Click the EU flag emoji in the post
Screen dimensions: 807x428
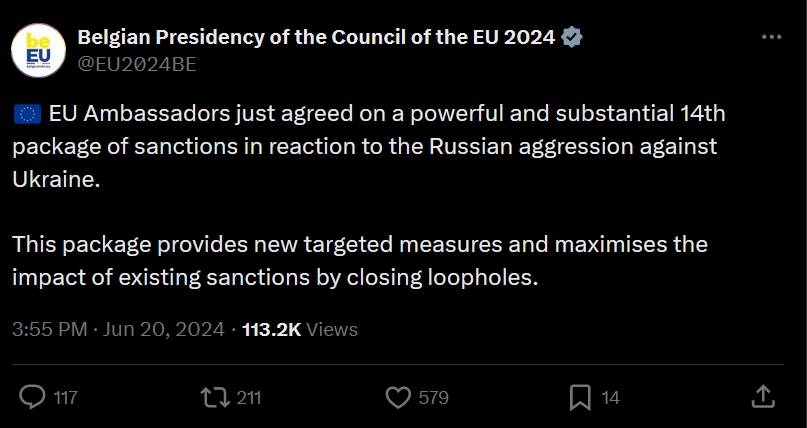pyautogui.click(x=27, y=114)
